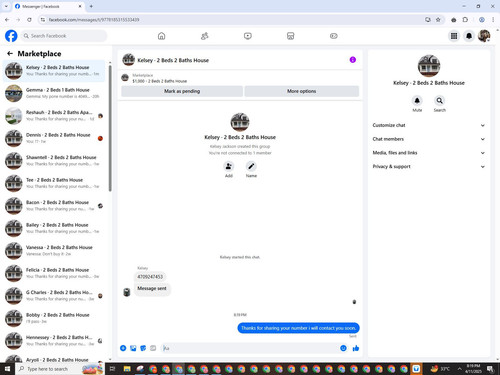Open the notifications bell

[469, 36]
